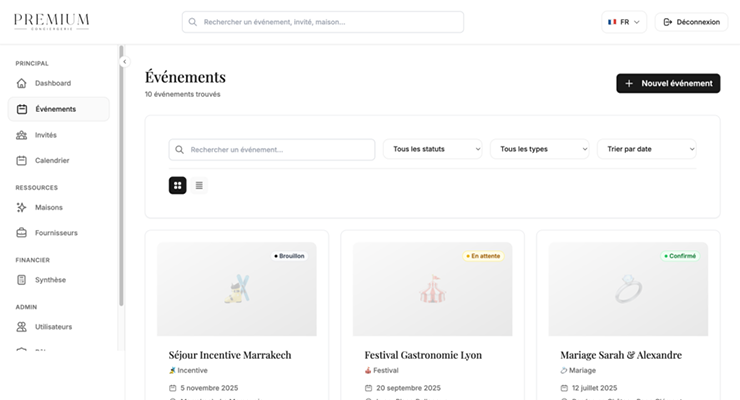Click the Invités people icon
740x400 pixels.
click(x=22, y=135)
